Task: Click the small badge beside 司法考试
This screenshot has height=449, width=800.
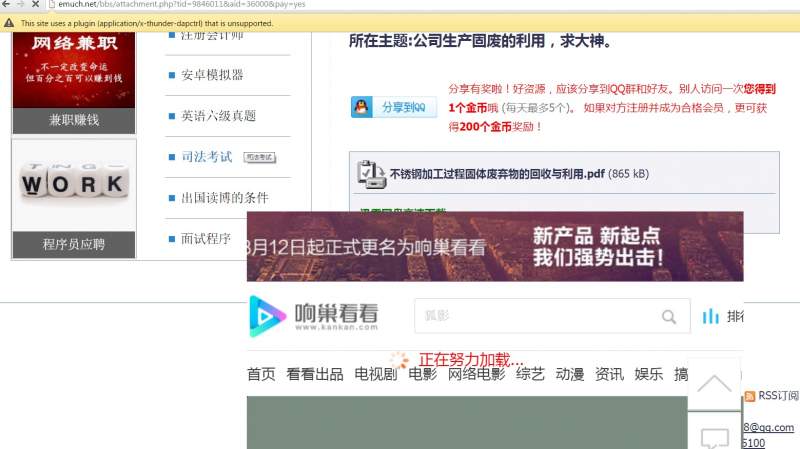Action: (259, 157)
